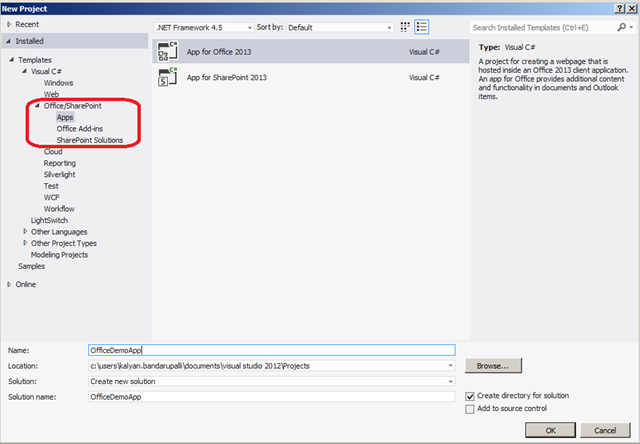Enable Add to source control checkbox
The height and width of the screenshot is (444, 640).
click(x=470, y=409)
